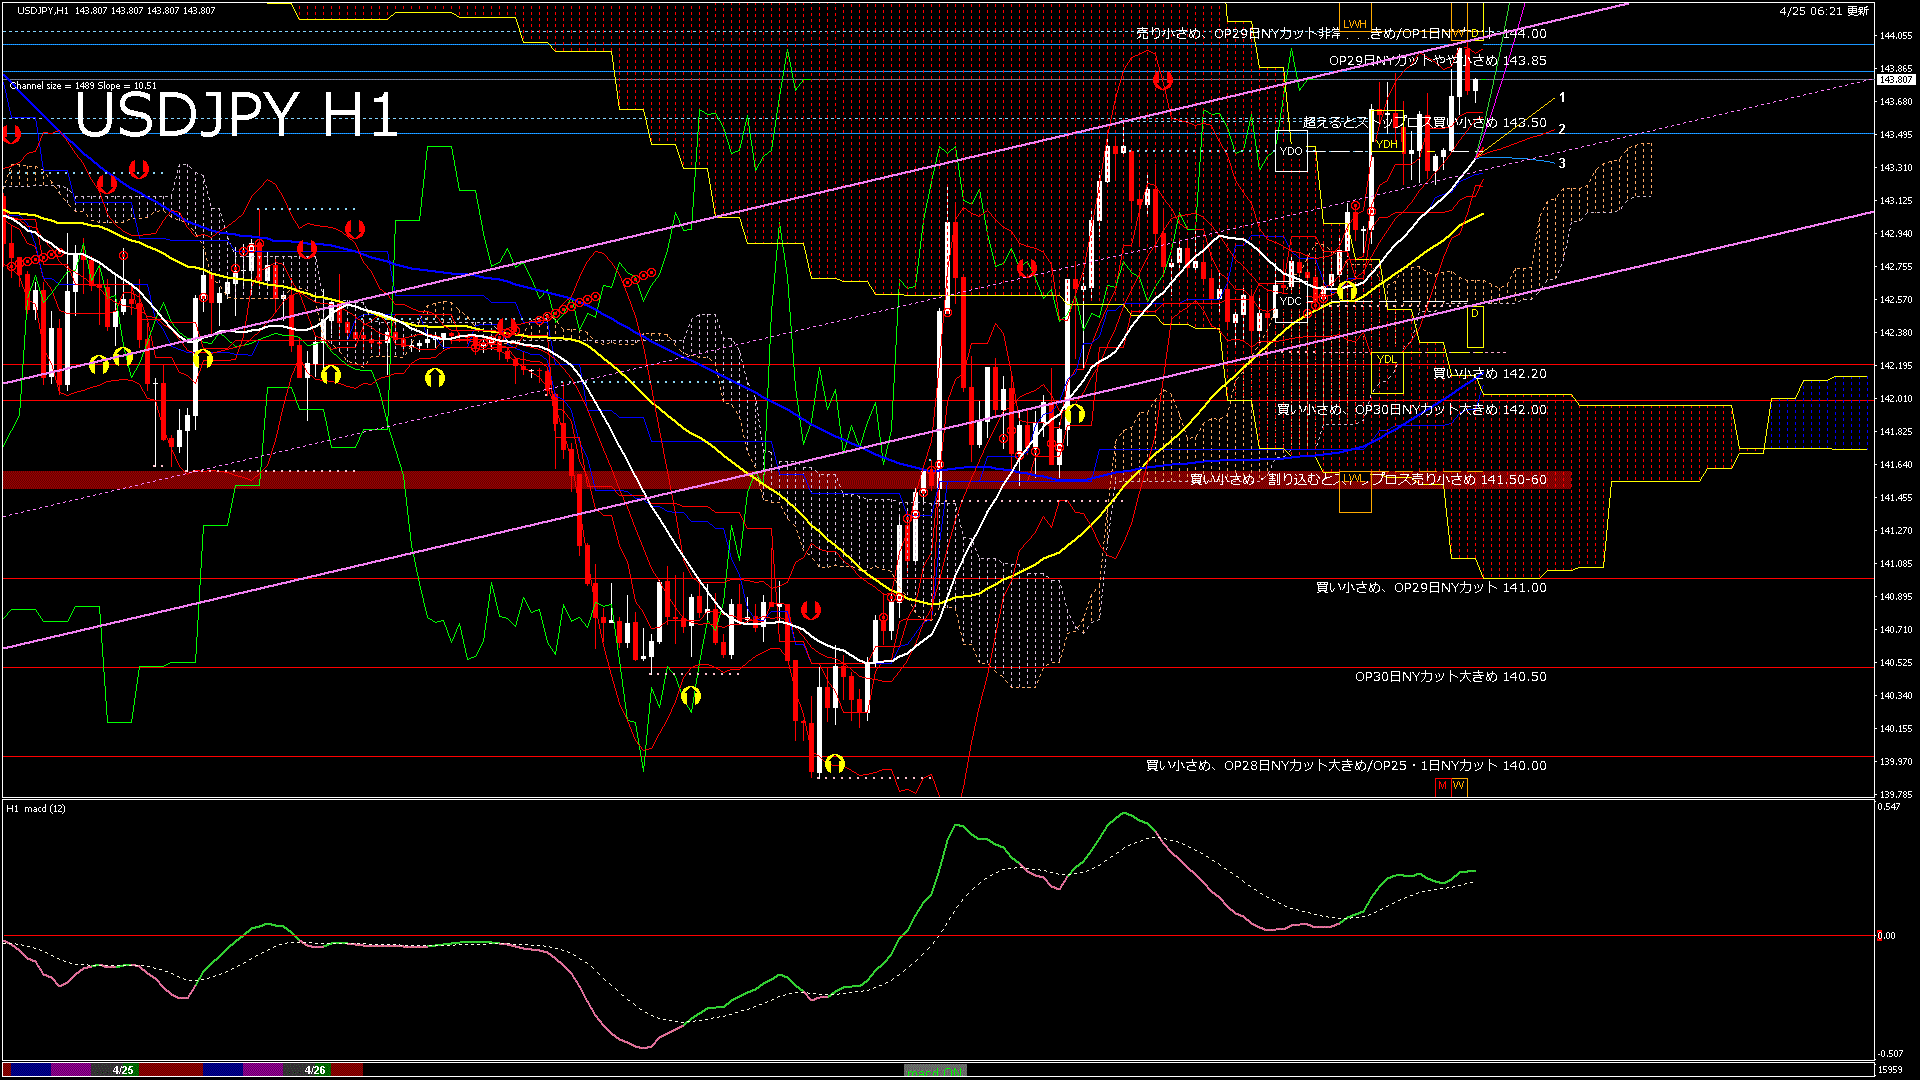Screen dimensions: 1920x1080
Task: Click the projection line label 2
Action: pos(1562,130)
